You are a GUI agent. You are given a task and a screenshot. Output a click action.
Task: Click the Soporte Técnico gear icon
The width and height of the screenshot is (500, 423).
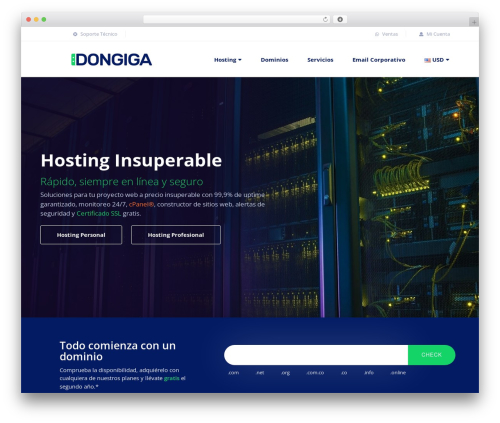click(75, 34)
